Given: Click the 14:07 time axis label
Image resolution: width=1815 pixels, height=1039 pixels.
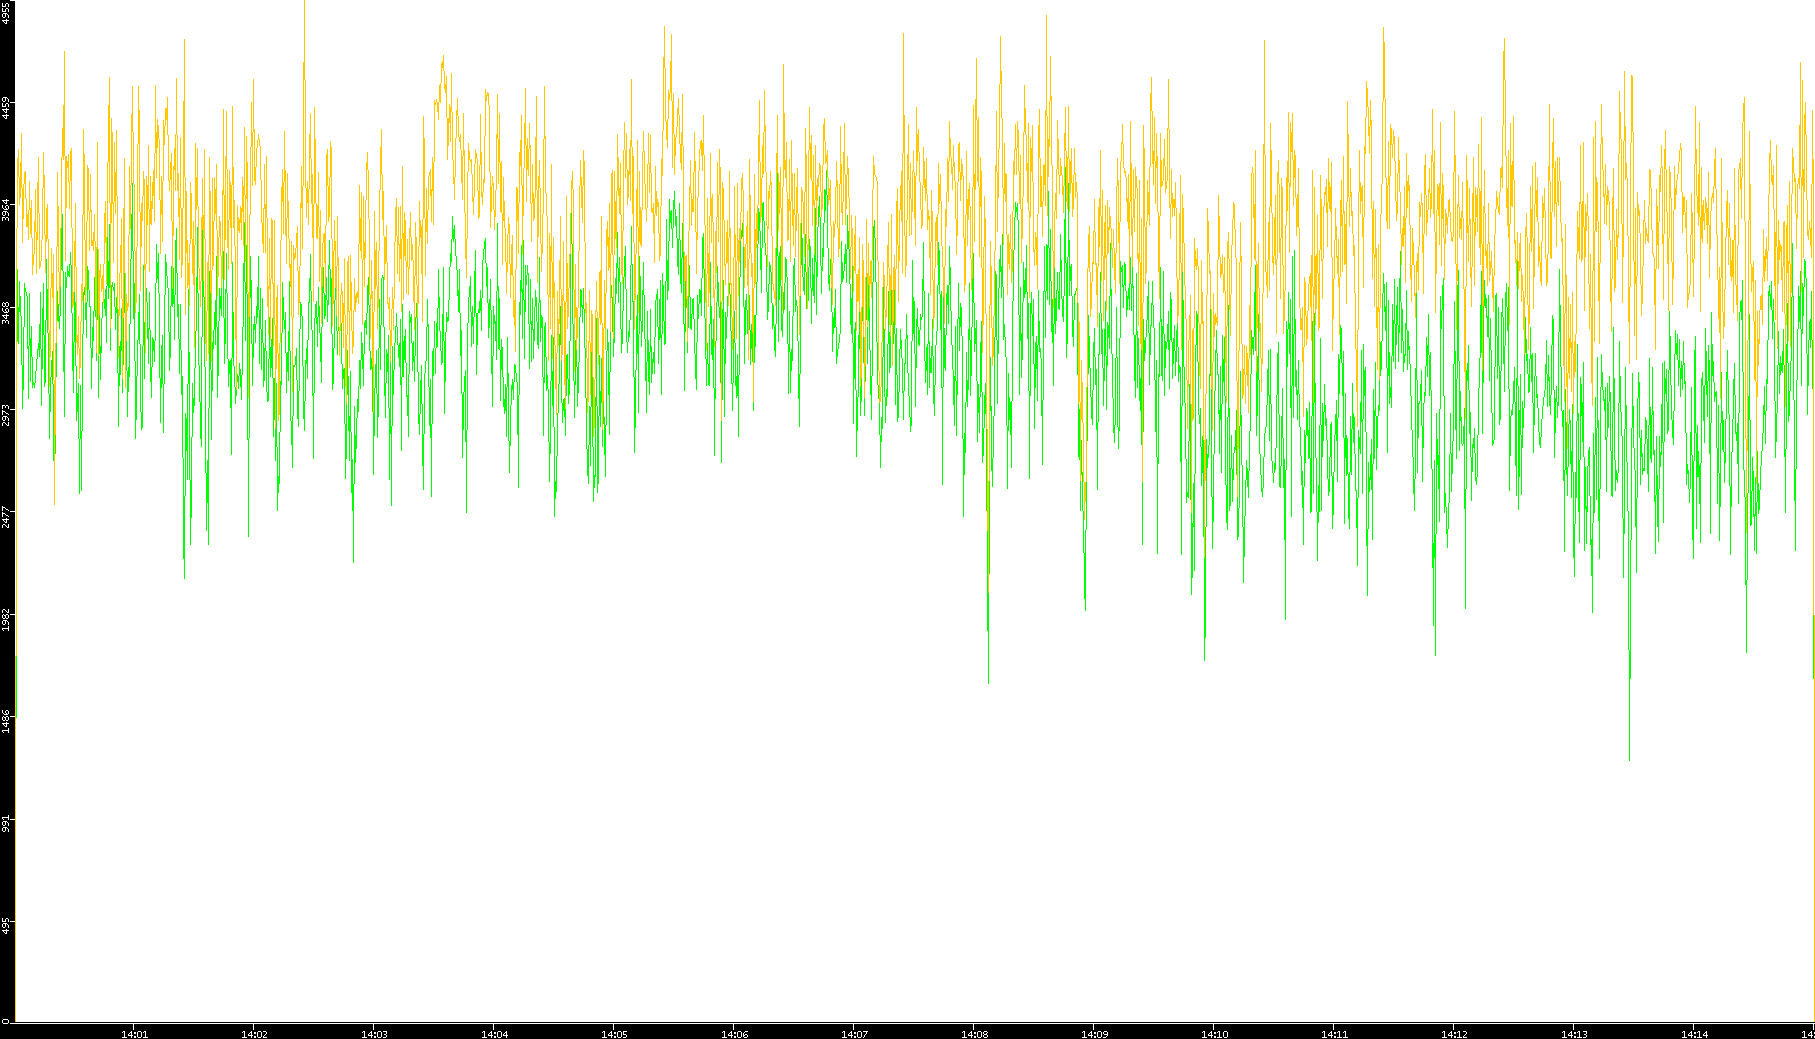Looking at the screenshot, I should pos(854,1034).
